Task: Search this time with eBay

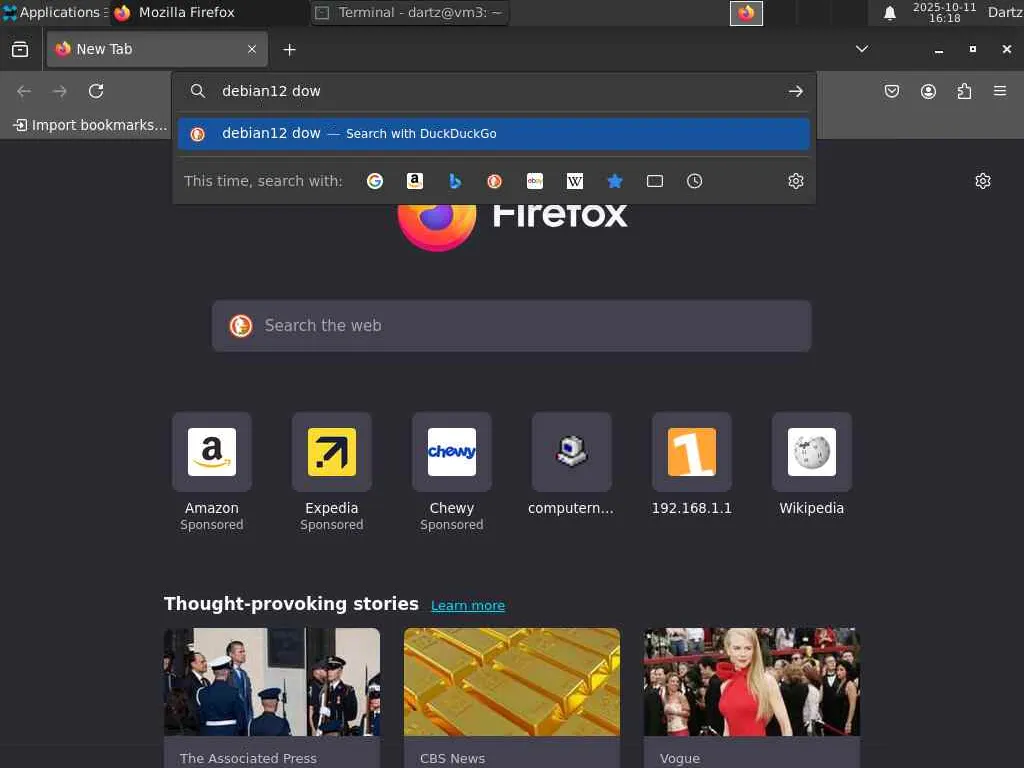Action: point(535,181)
